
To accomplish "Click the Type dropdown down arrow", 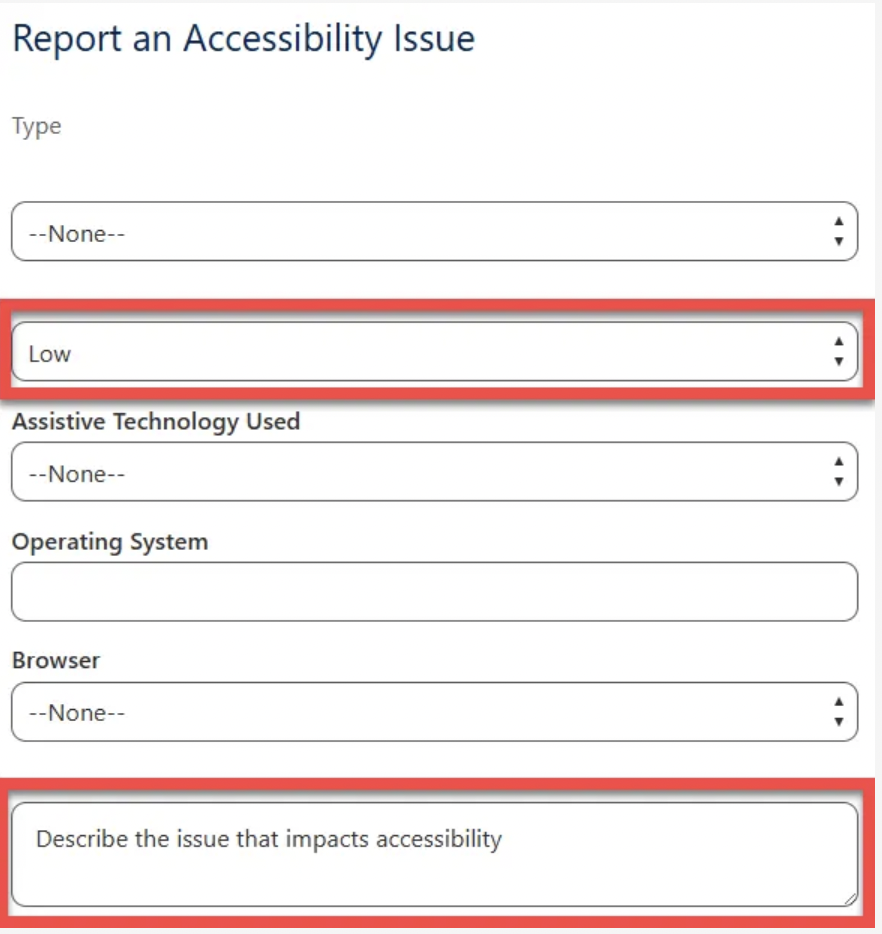I will [x=838, y=240].
